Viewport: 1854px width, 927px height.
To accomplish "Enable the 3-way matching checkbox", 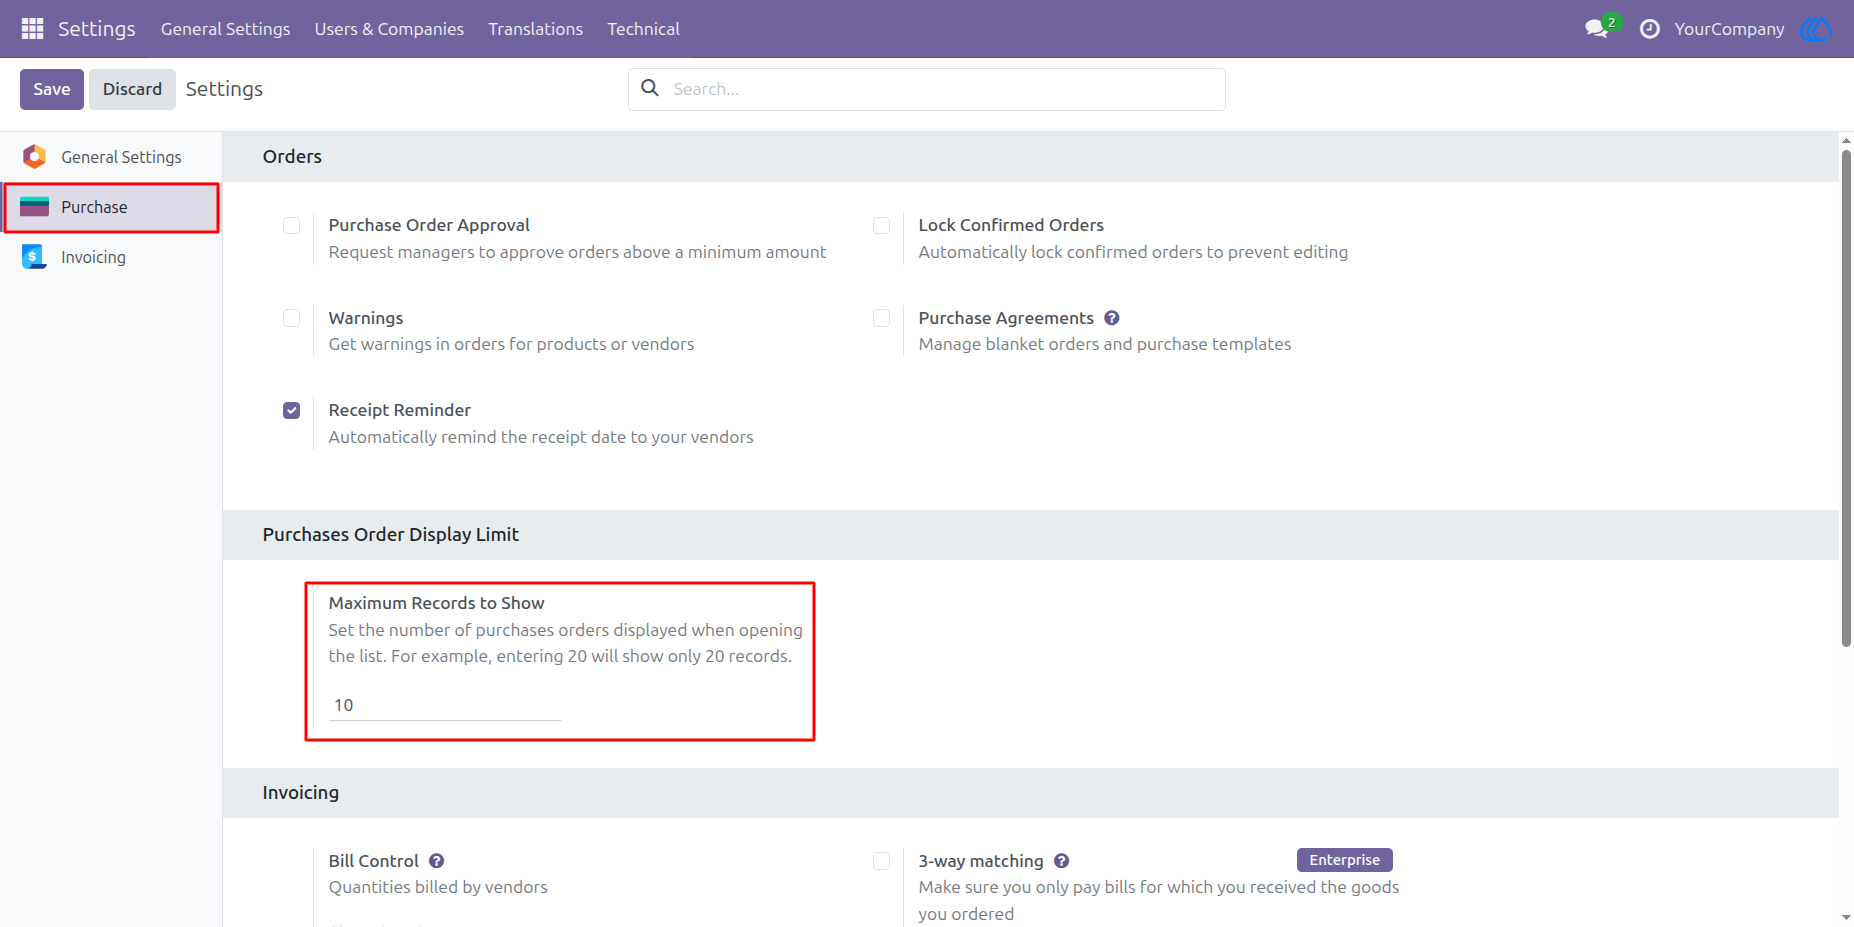I will [x=882, y=861].
